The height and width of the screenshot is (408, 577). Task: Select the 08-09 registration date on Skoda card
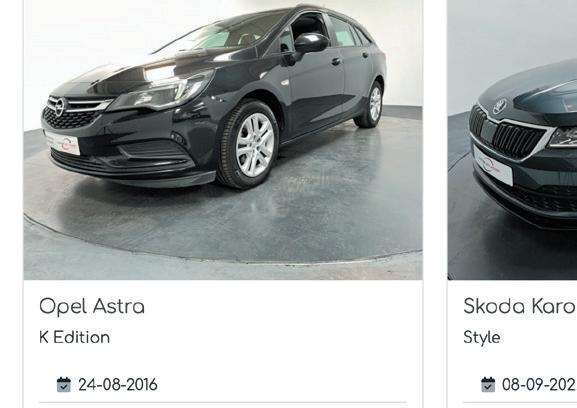click(x=539, y=385)
